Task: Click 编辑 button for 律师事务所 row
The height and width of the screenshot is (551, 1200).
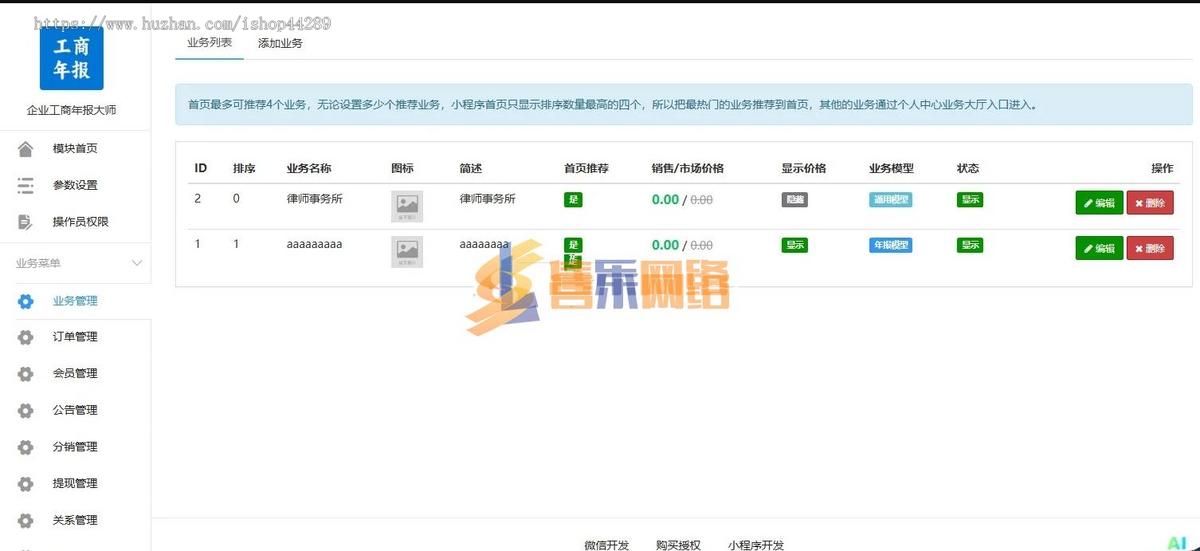Action: point(1099,203)
